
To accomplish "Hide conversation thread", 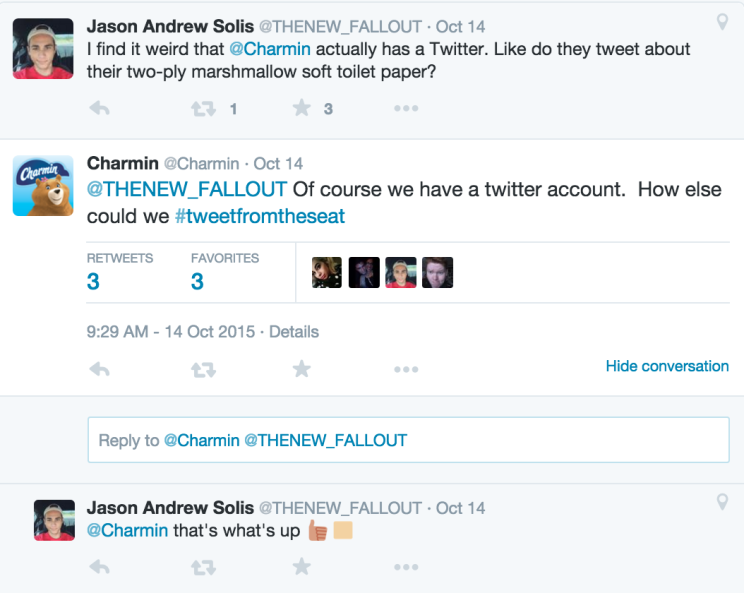I will [x=667, y=366].
